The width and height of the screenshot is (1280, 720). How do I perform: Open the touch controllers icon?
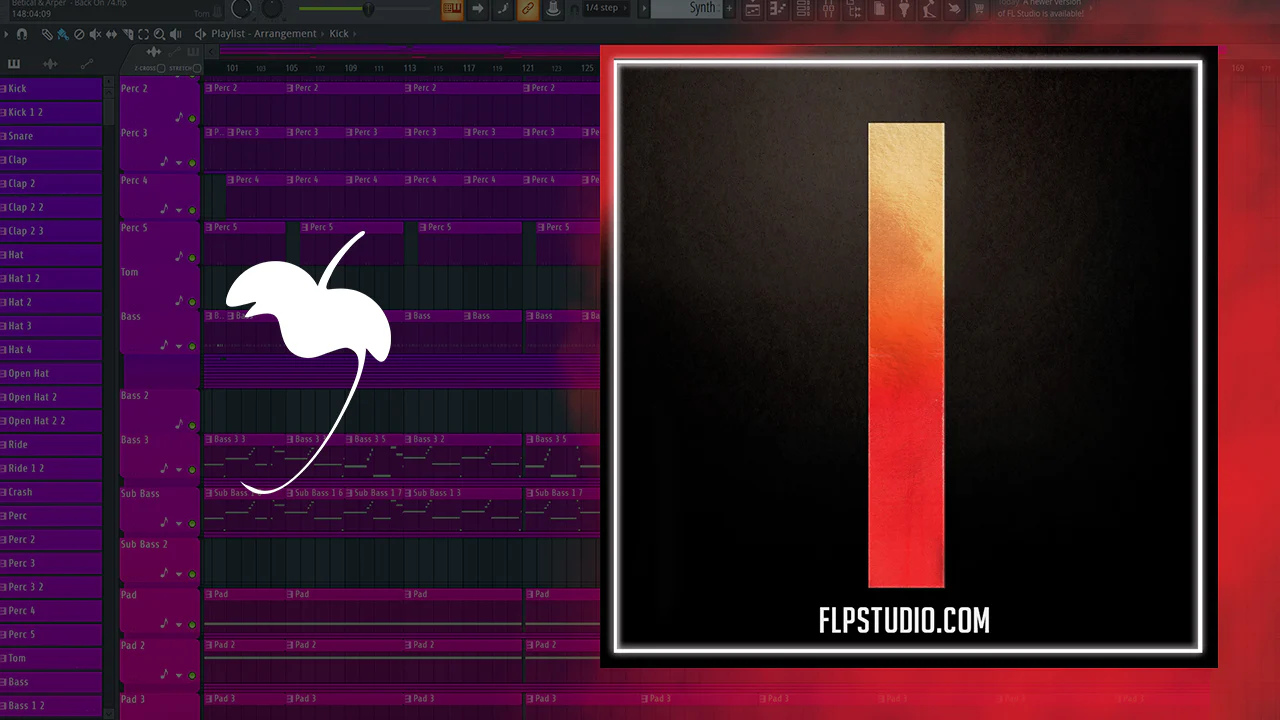954,9
